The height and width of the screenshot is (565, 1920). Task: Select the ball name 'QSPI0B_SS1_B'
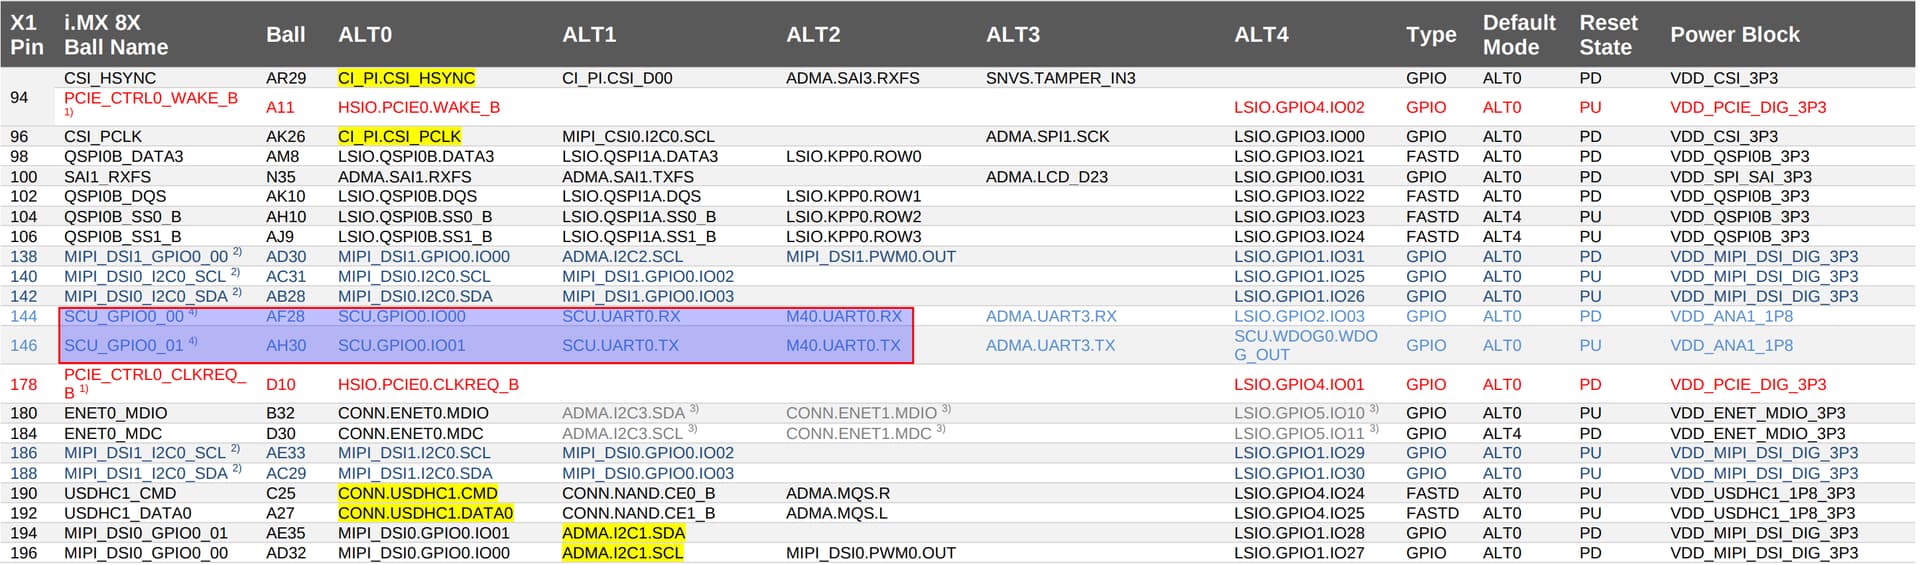[x=123, y=236]
